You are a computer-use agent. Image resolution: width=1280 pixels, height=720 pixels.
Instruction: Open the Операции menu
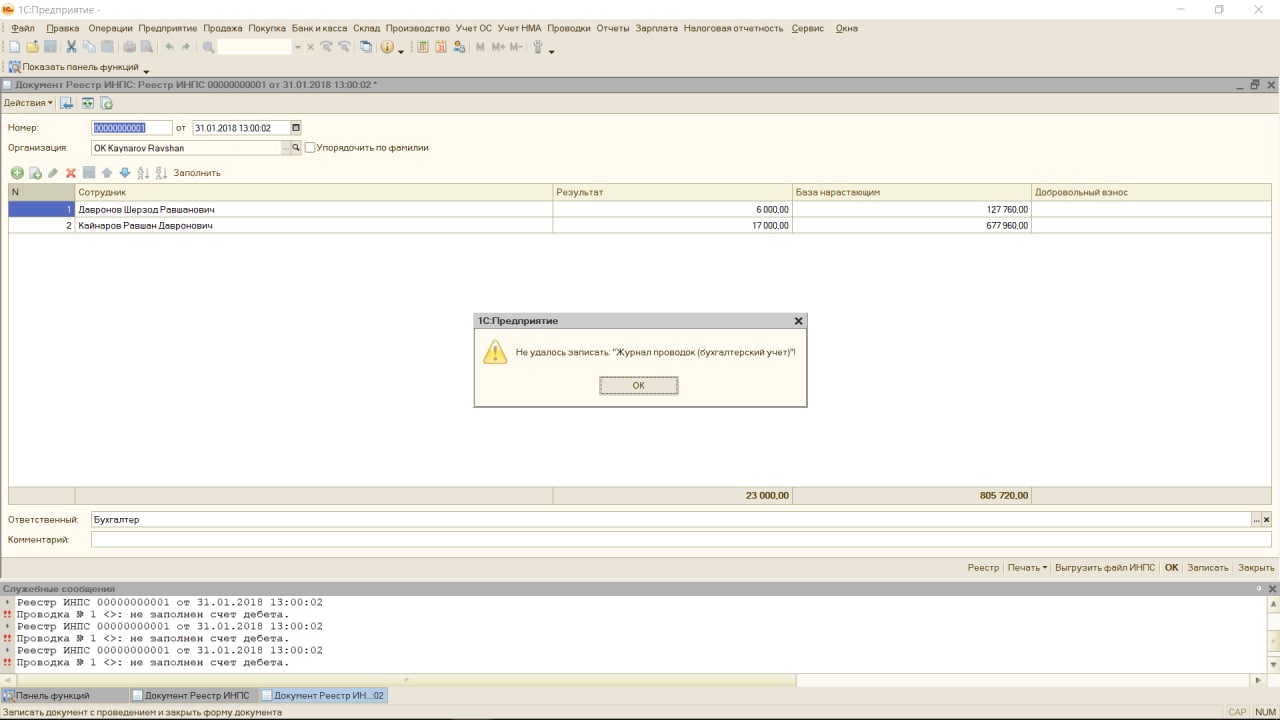click(110, 28)
